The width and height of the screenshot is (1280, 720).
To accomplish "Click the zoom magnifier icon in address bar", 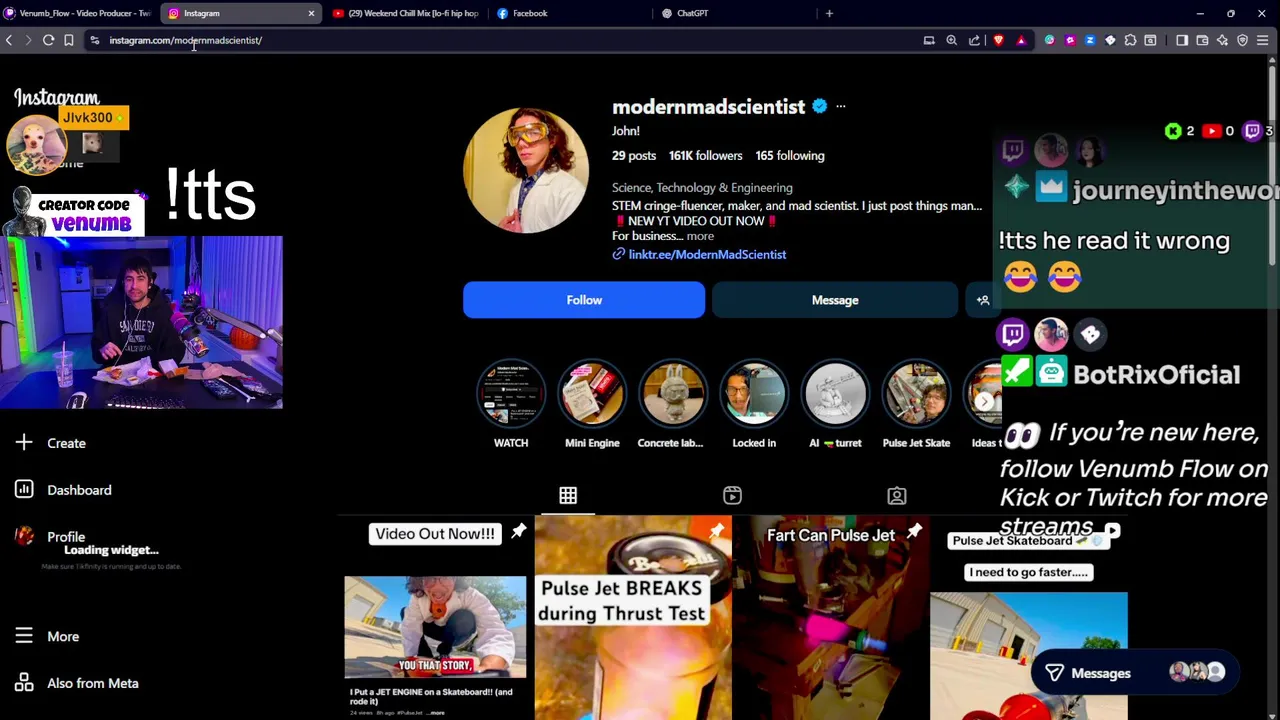I will coord(951,40).
